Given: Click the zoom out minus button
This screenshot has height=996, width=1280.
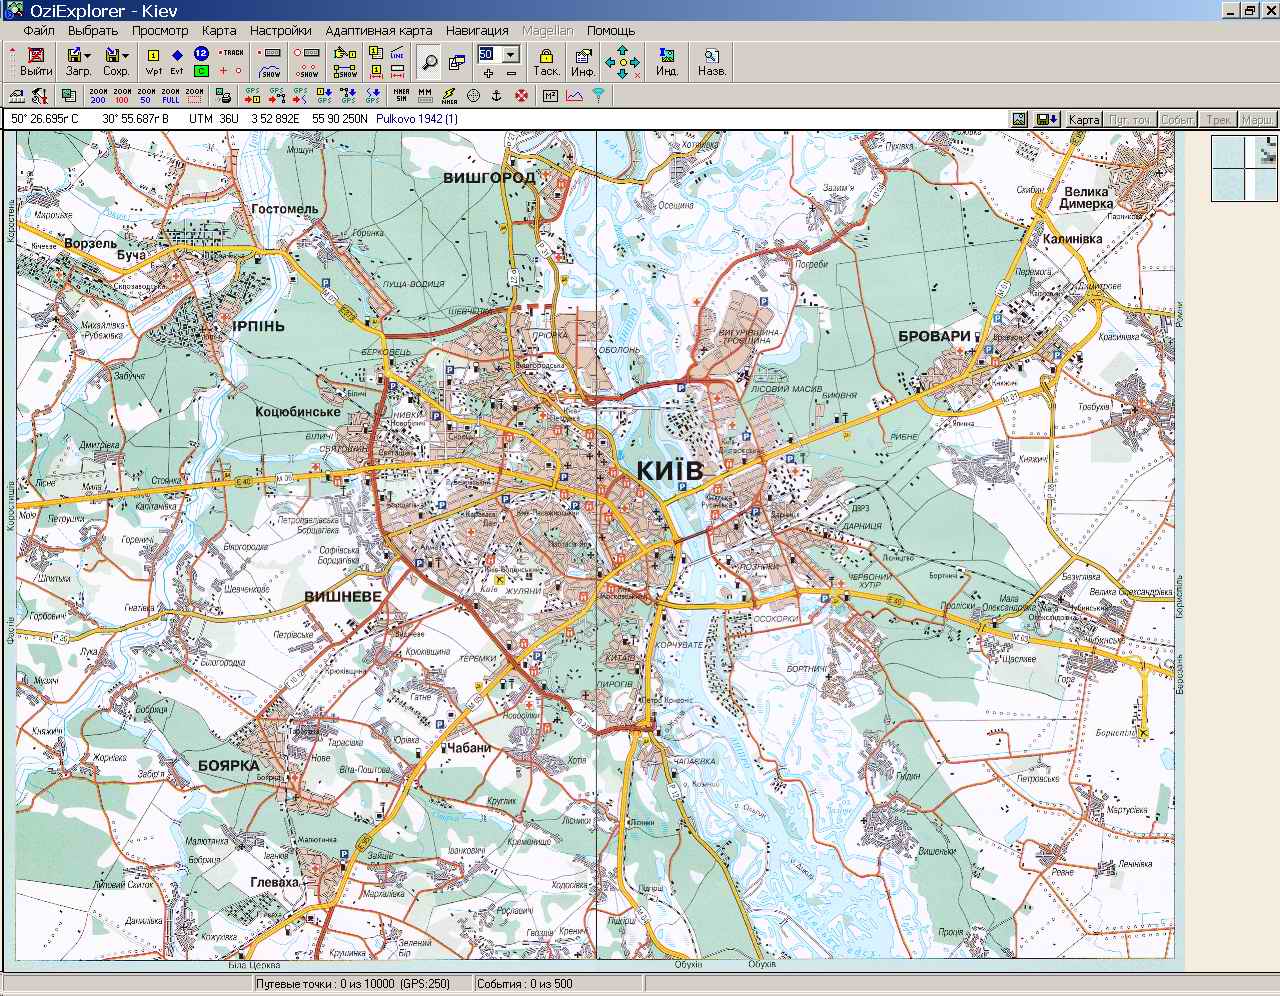Looking at the screenshot, I should 510,73.
